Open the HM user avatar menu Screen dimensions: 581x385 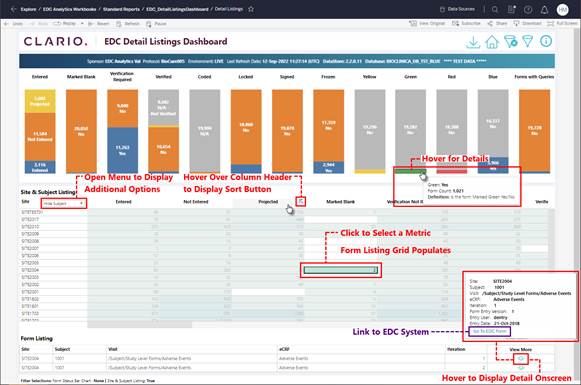(562, 10)
